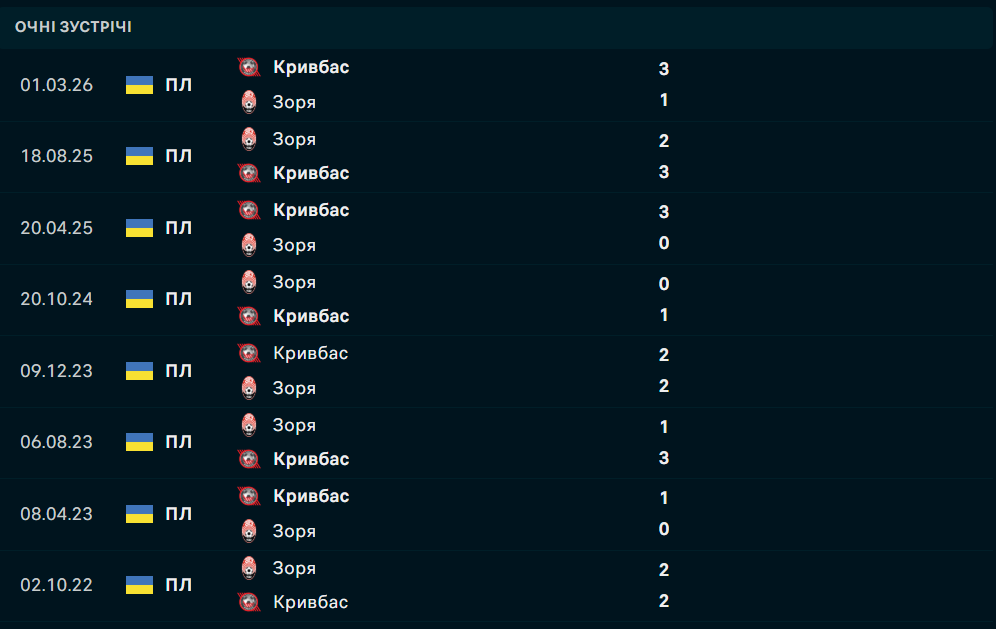Open the match dated 09.12.23
Image resolution: width=996 pixels, height=629 pixels.
pyautogui.click(x=498, y=371)
